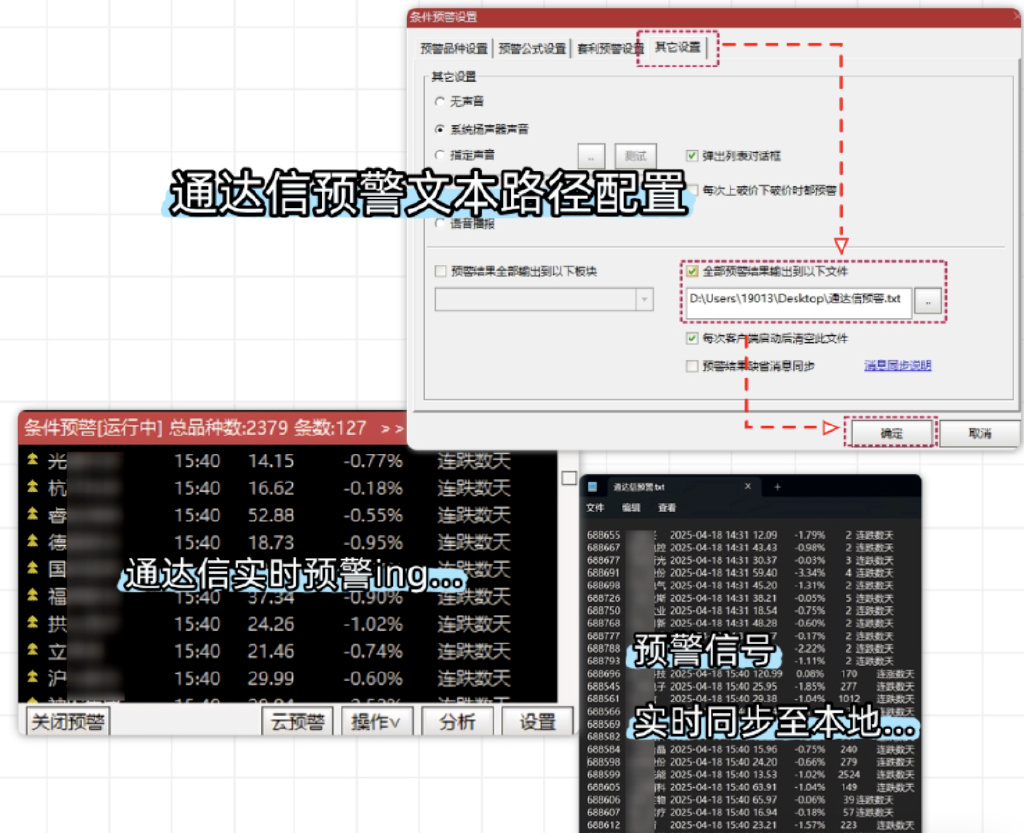Click the alert arrow icon beside 光
1024x833 pixels.
click(x=32, y=460)
